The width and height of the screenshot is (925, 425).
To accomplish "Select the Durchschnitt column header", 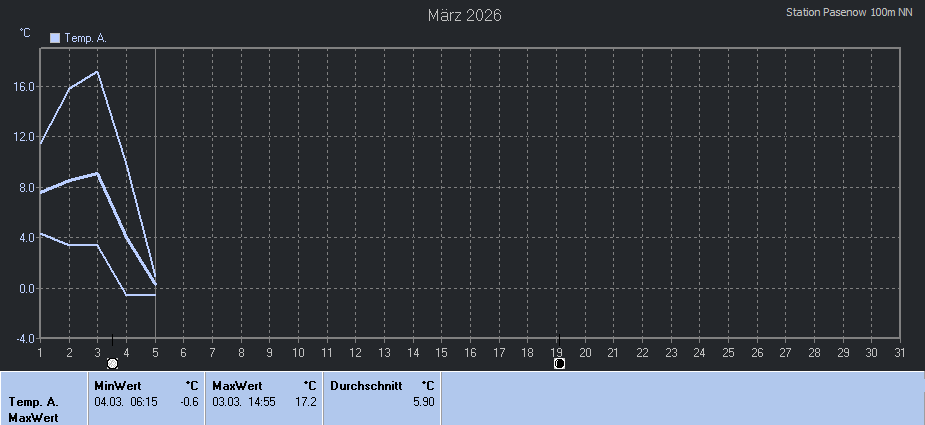I will (366, 385).
